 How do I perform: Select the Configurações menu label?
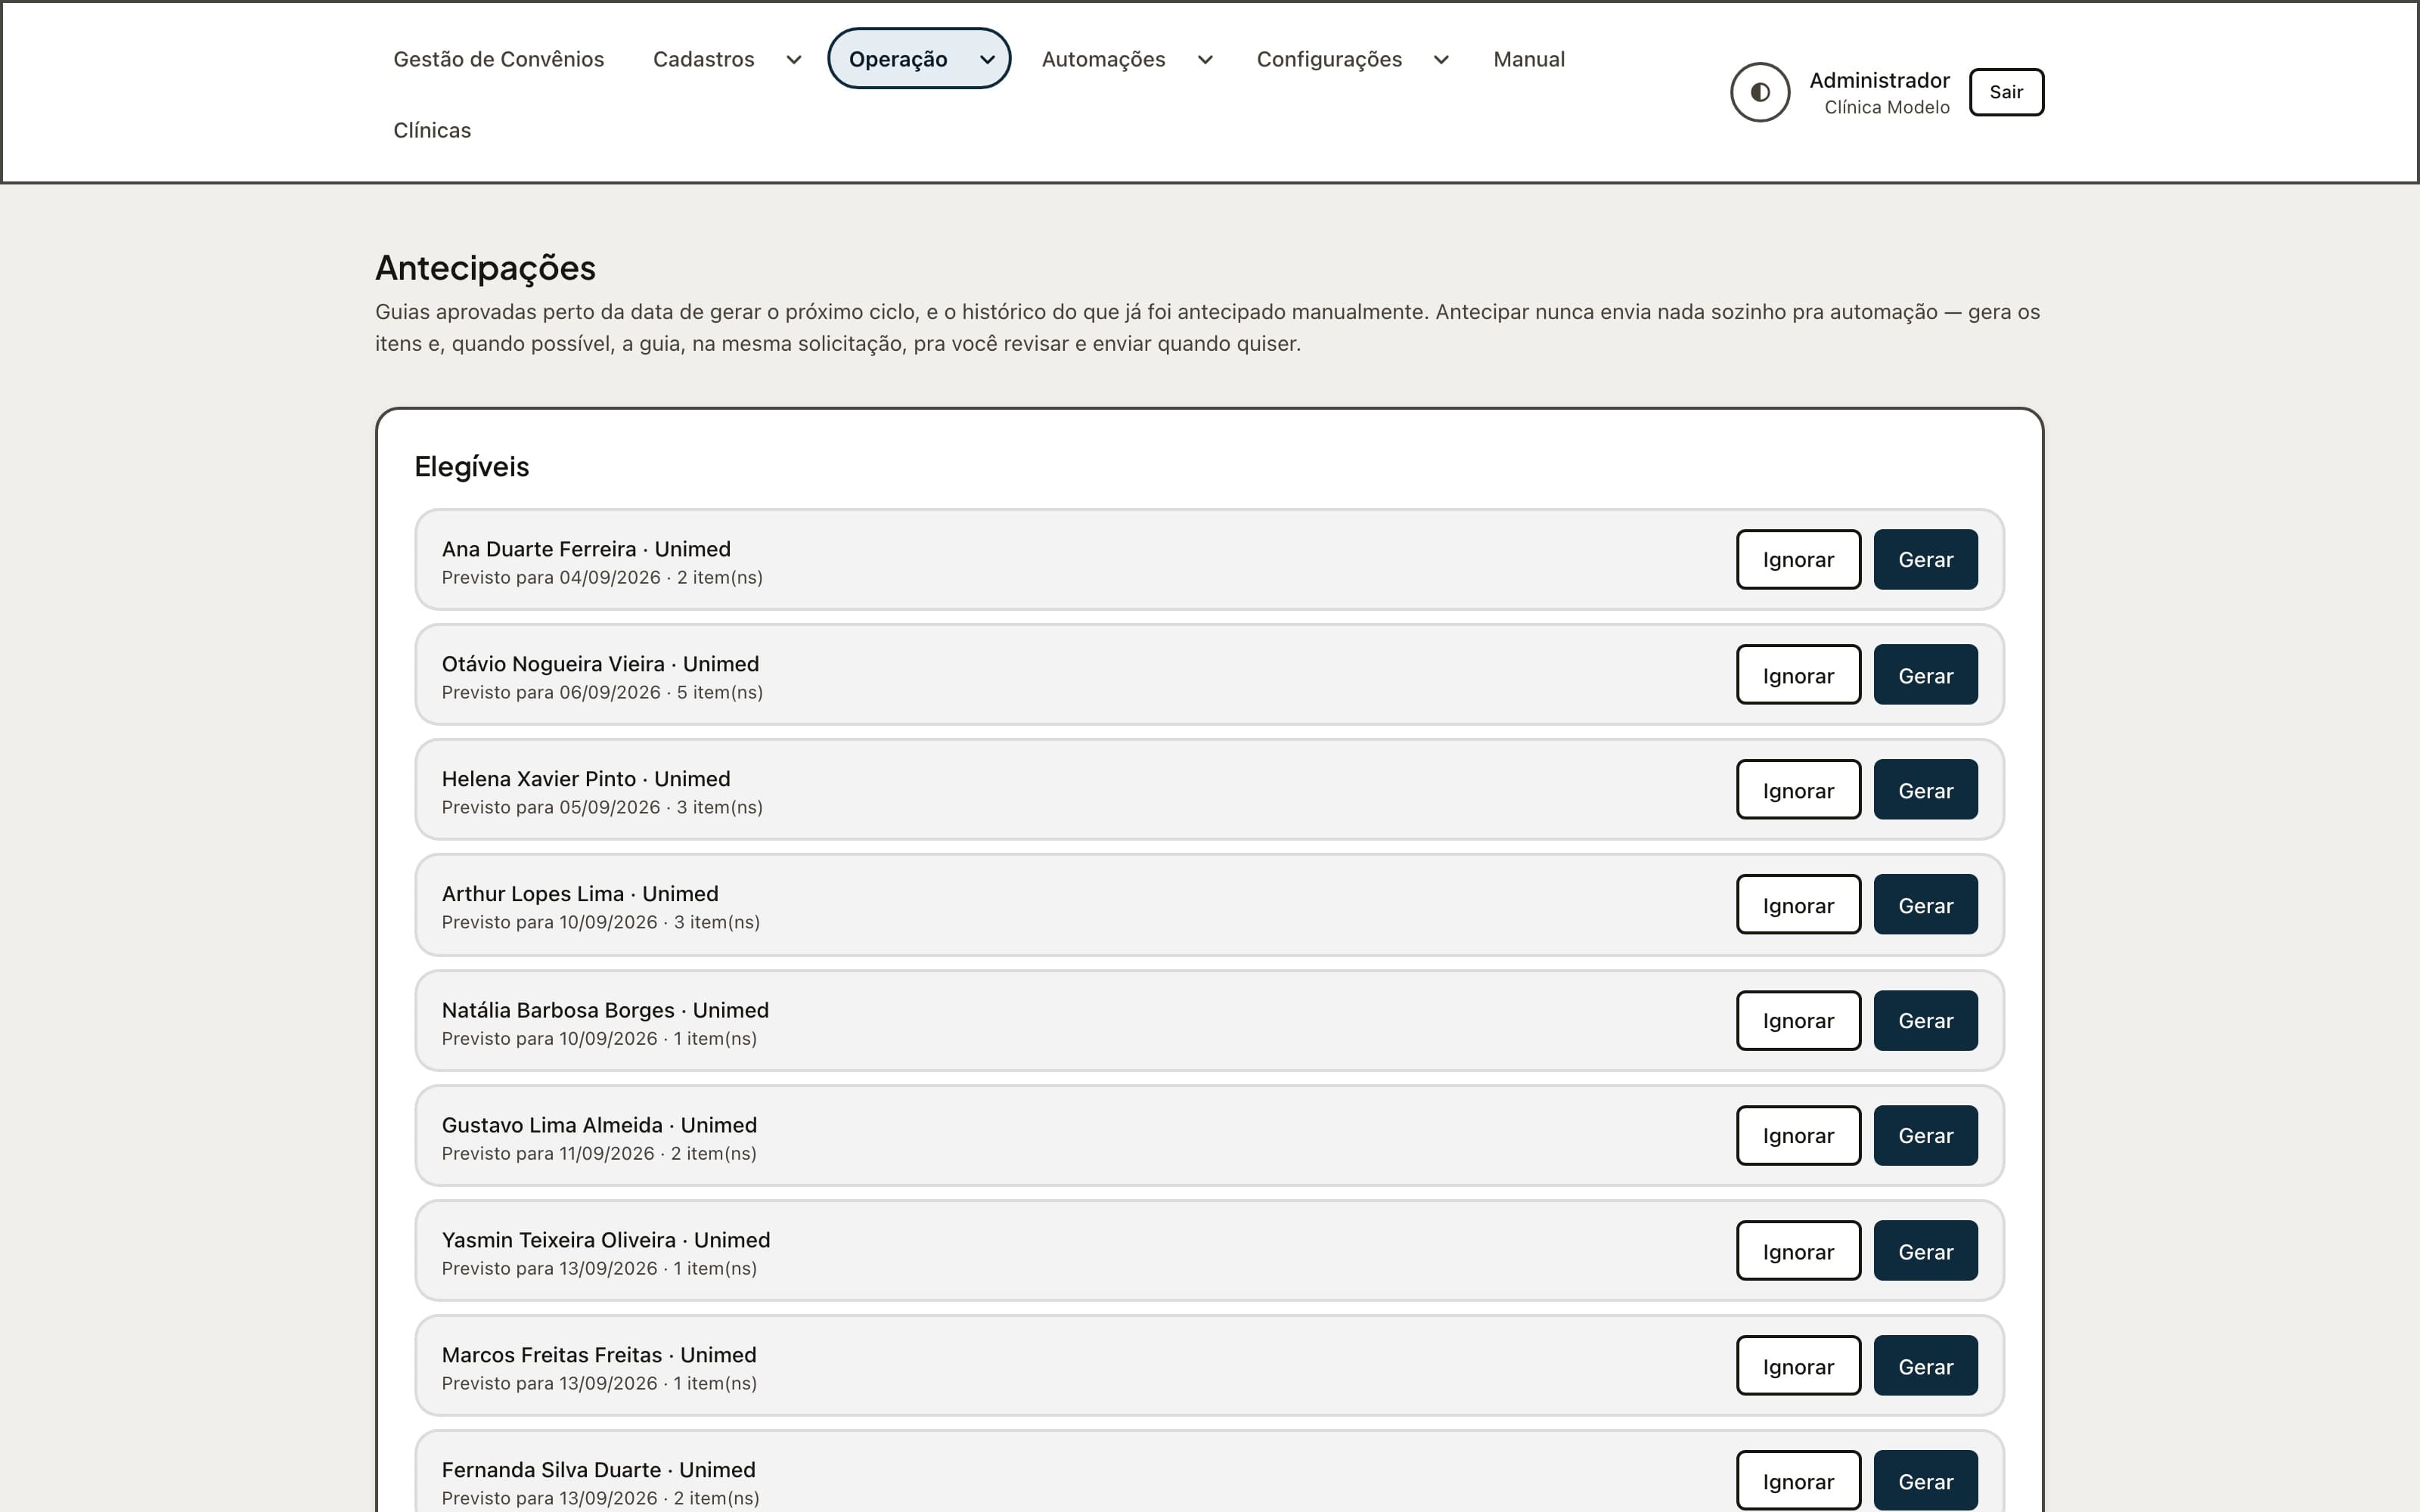pyautogui.click(x=1329, y=59)
